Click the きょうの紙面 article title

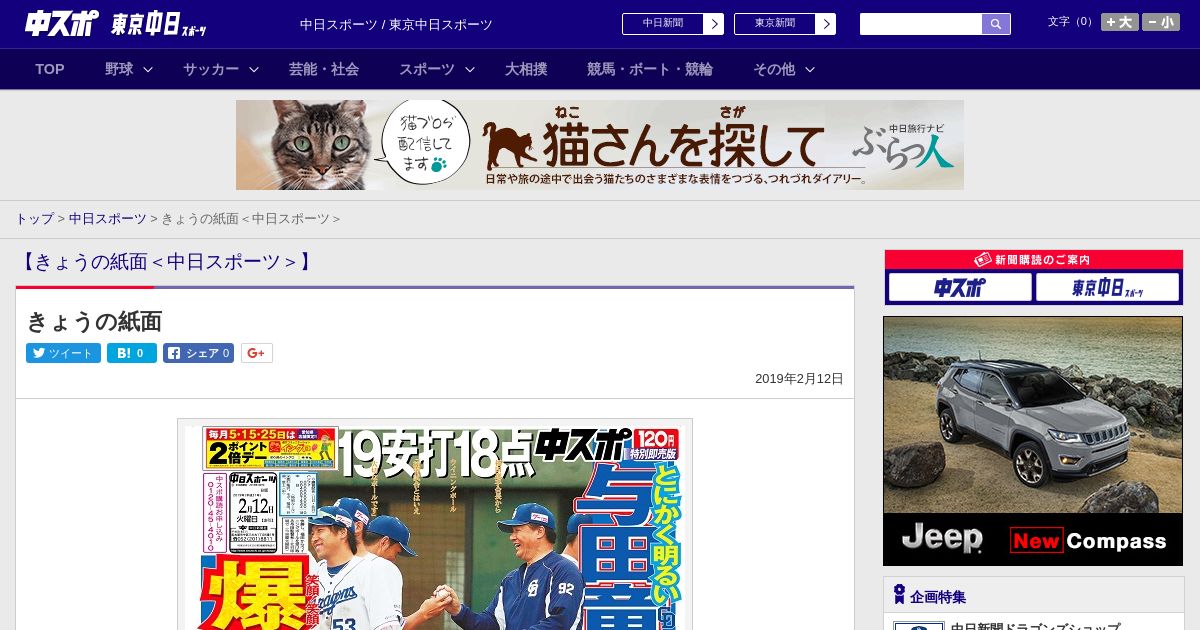pos(94,321)
